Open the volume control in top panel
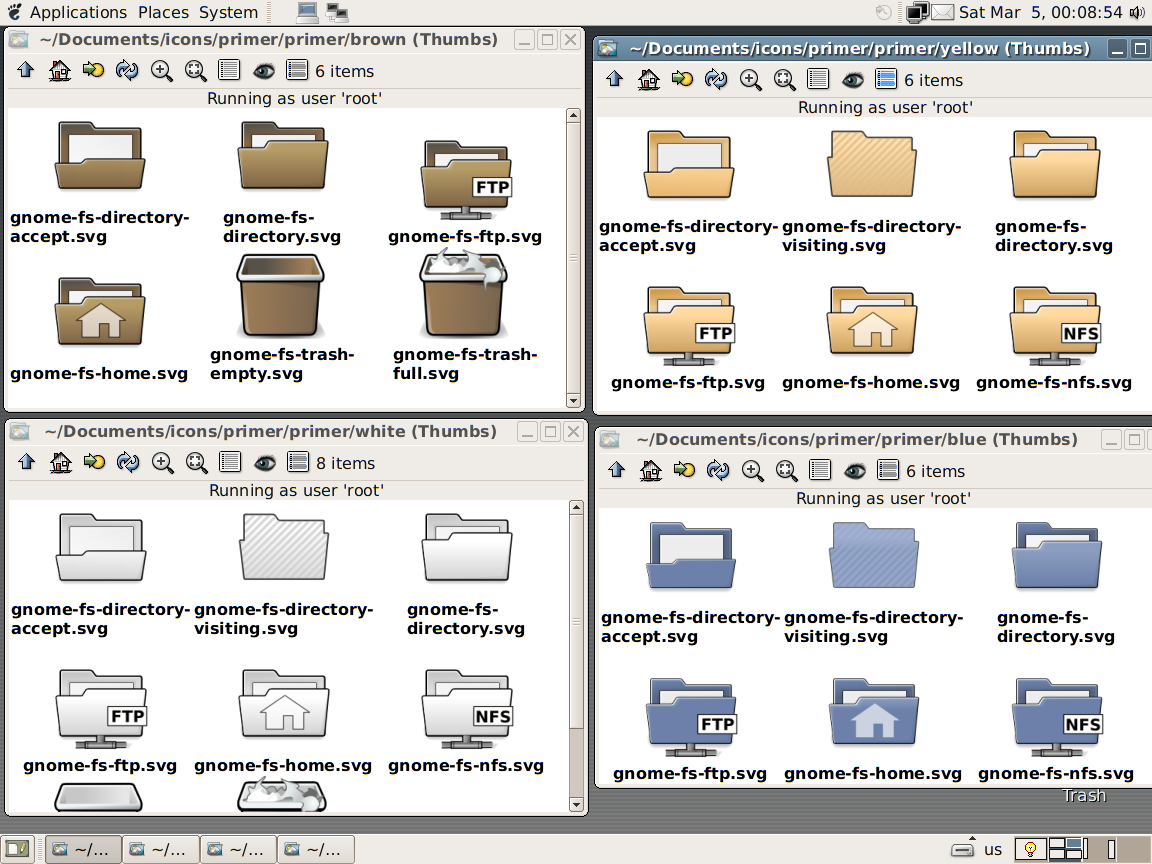 [1138, 12]
